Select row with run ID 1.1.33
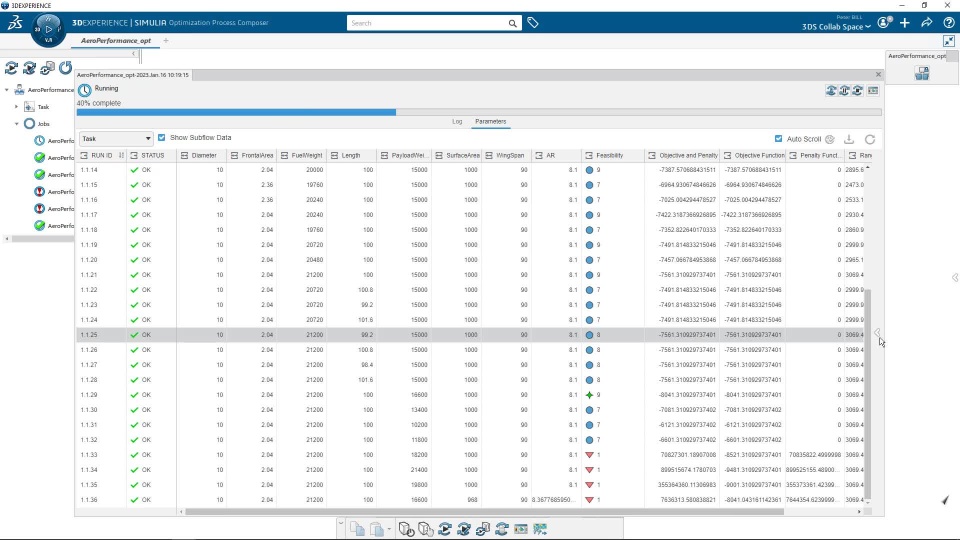The width and height of the screenshot is (960, 540). pos(470,455)
